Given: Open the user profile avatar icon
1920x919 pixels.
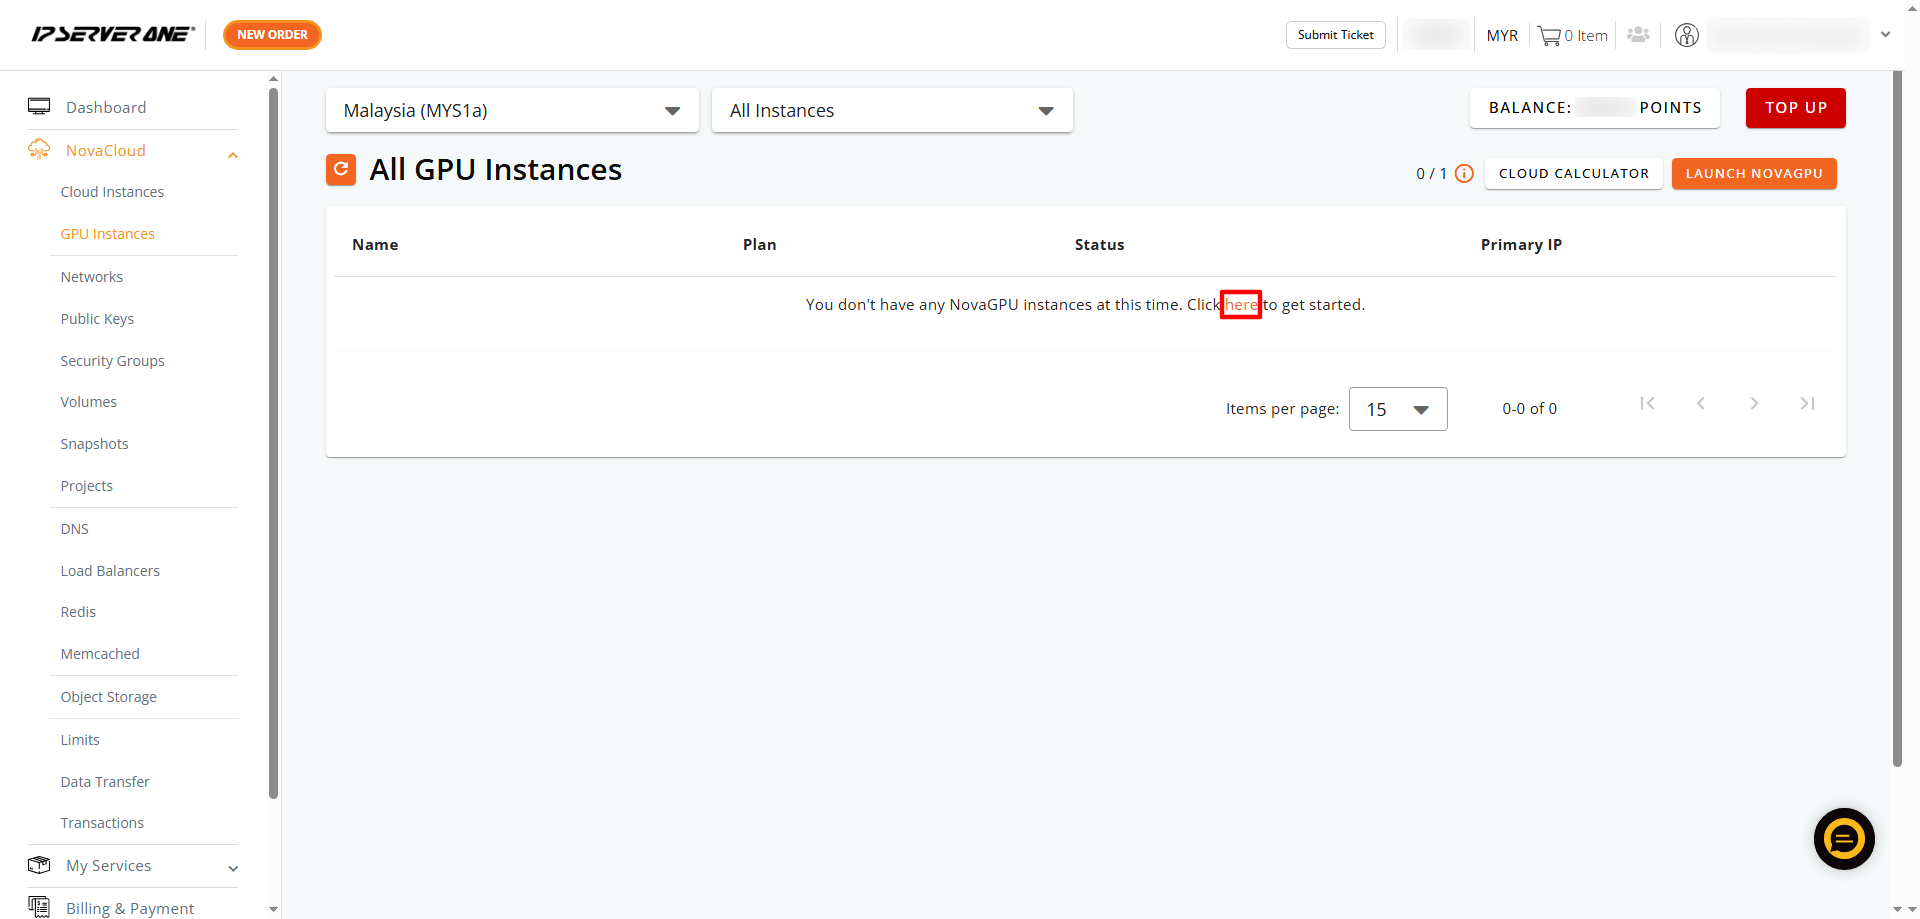Looking at the screenshot, I should [x=1687, y=35].
